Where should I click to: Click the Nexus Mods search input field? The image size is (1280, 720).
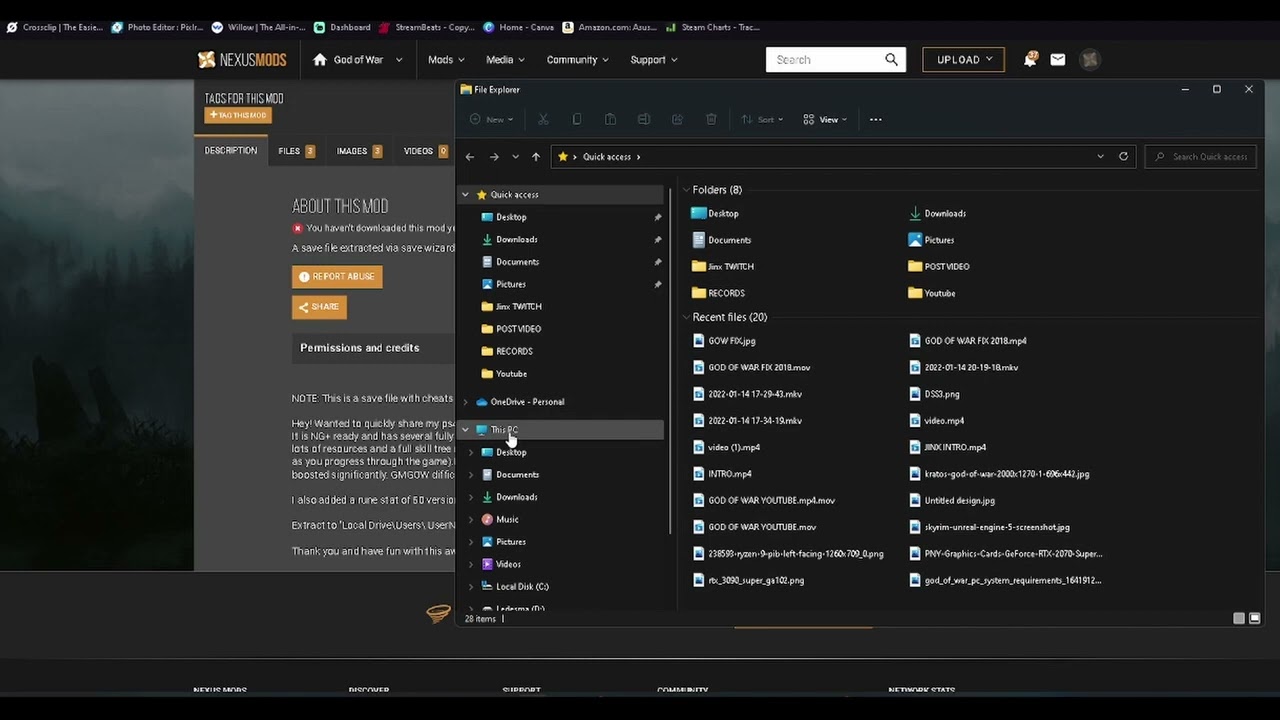823,60
